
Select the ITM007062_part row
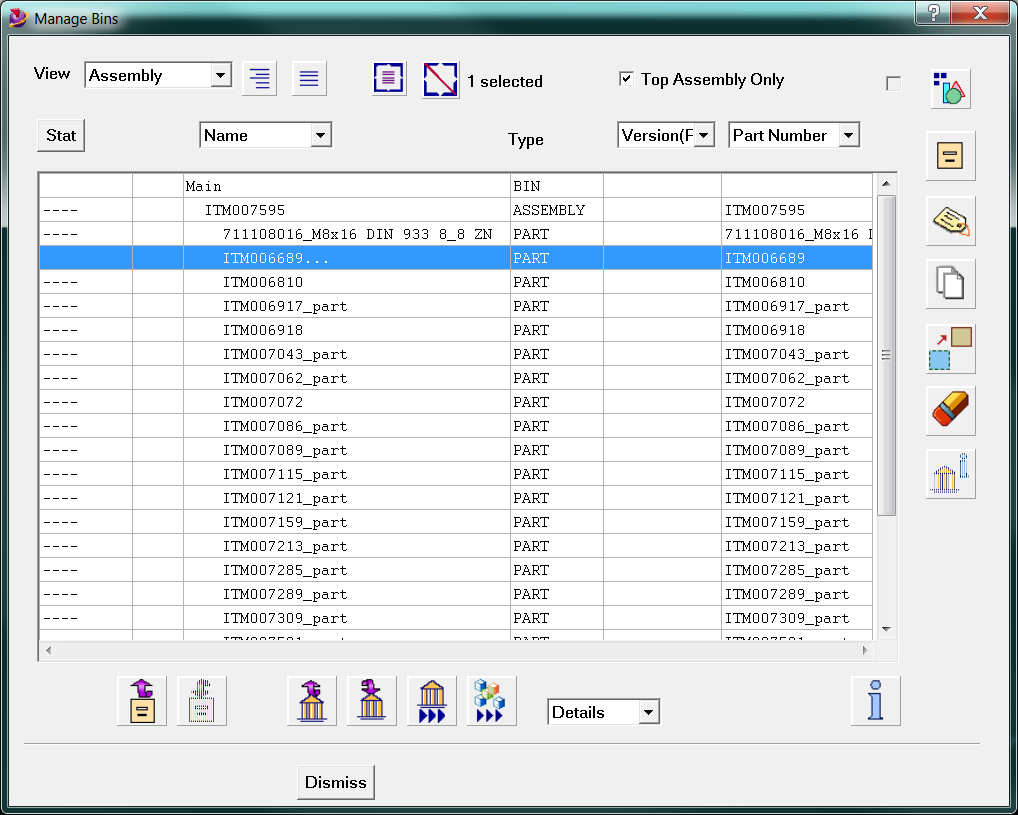[456, 379]
